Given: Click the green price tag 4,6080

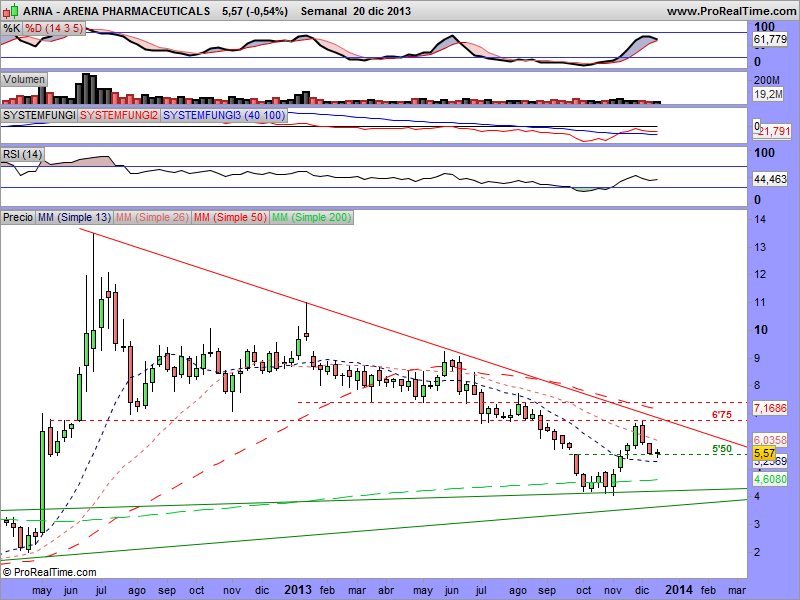Looking at the screenshot, I should click(770, 479).
